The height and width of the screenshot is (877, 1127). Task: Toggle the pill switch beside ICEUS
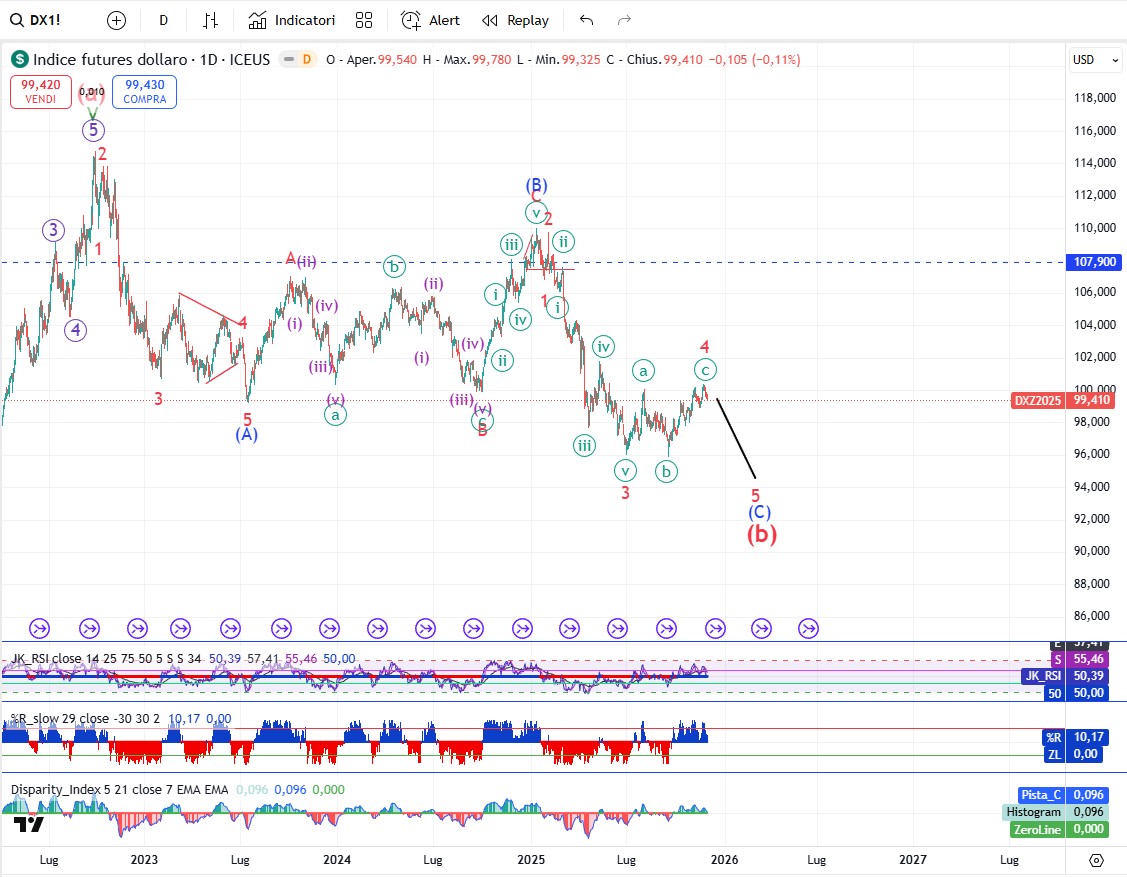pyautogui.click(x=288, y=60)
